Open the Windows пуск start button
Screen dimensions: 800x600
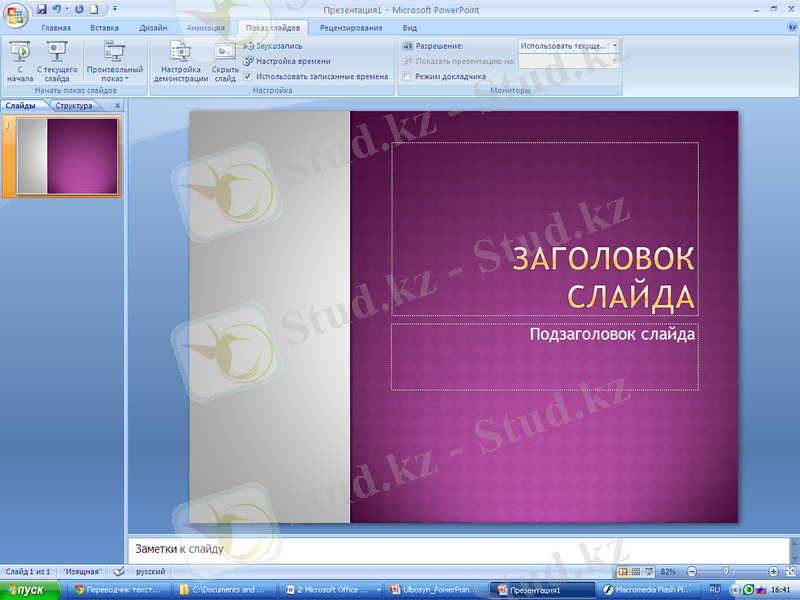(24, 590)
